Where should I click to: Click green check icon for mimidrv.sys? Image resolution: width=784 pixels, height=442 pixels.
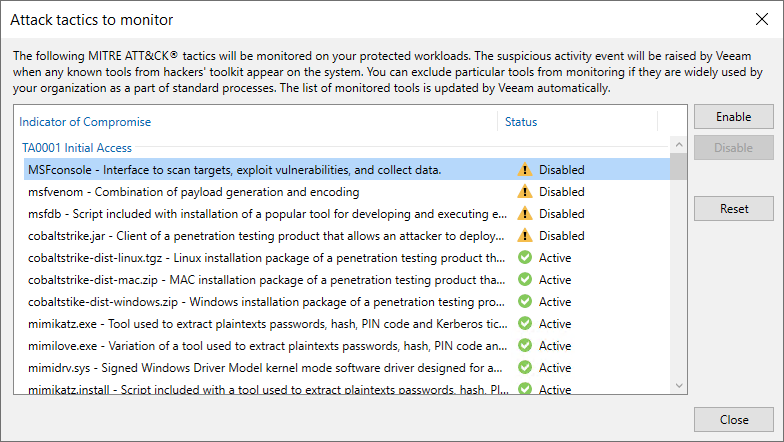tap(525, 368)
